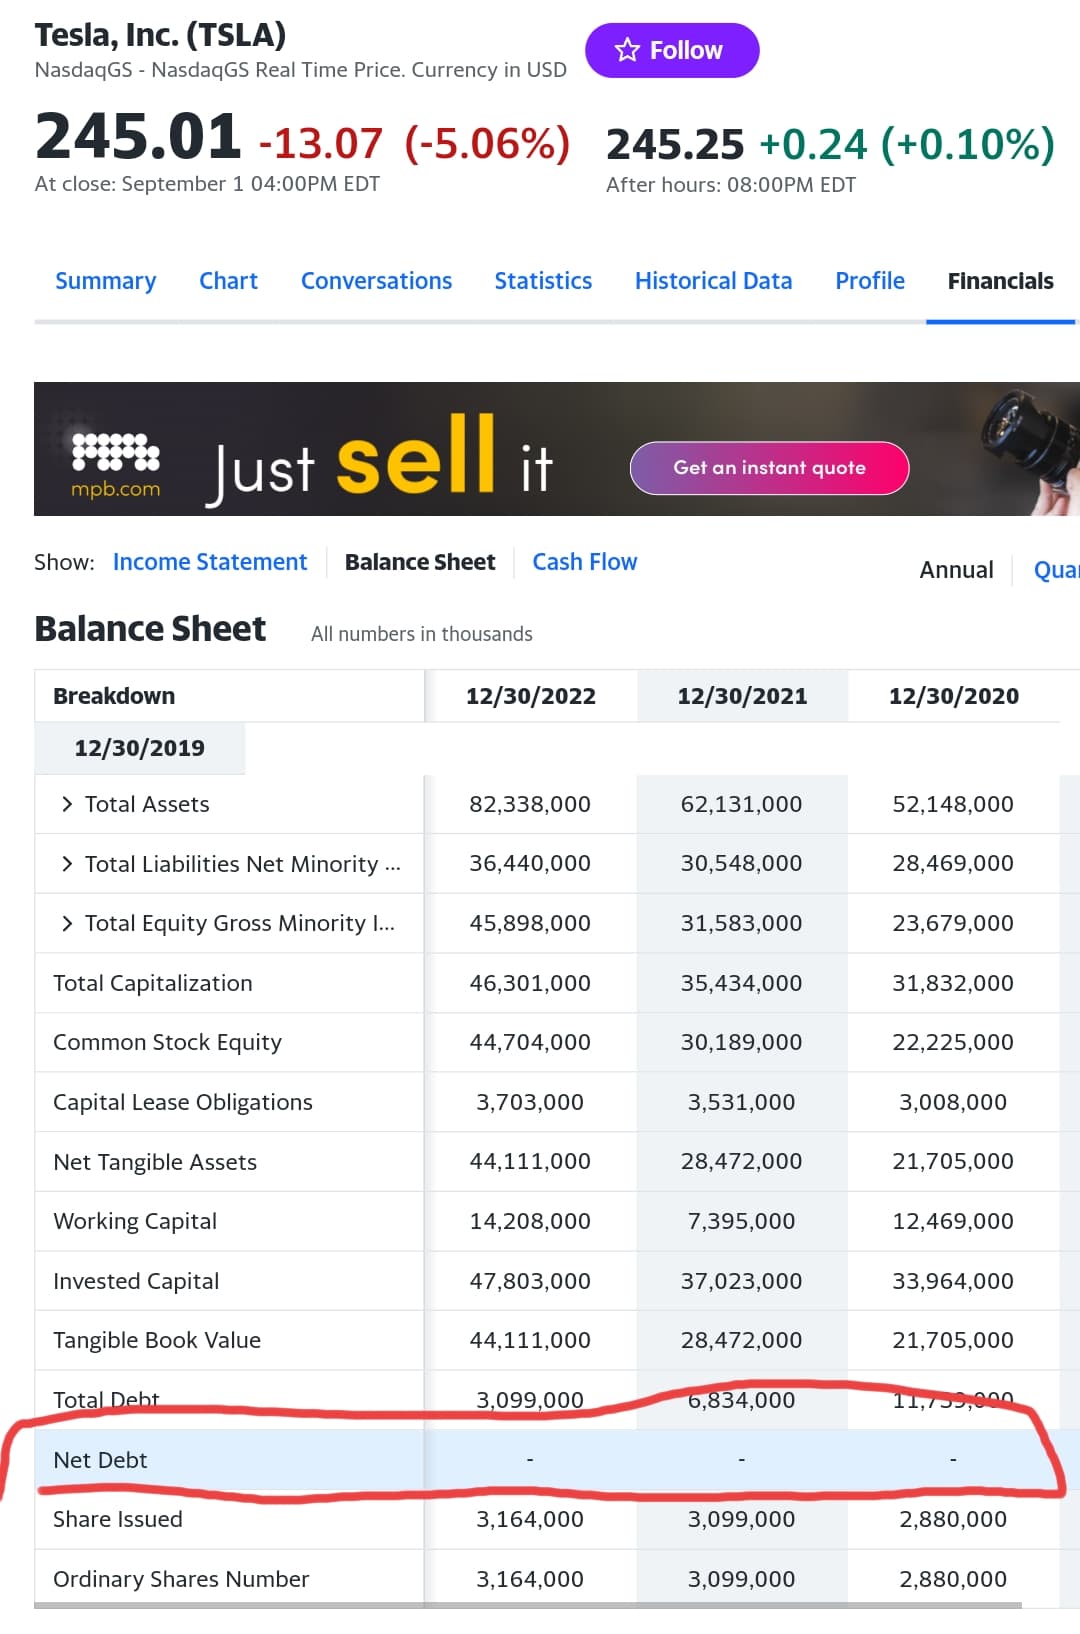Switch to Quarterly figures
This screenshot has height=1634, width=1080.
coord(1056,570)
